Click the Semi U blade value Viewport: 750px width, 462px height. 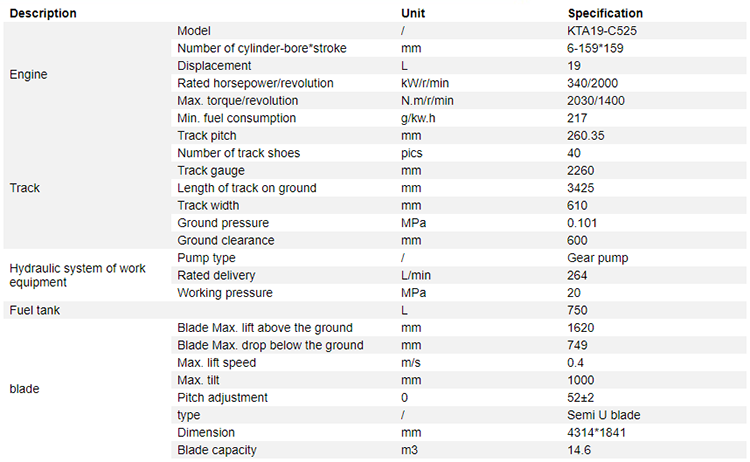603,415
